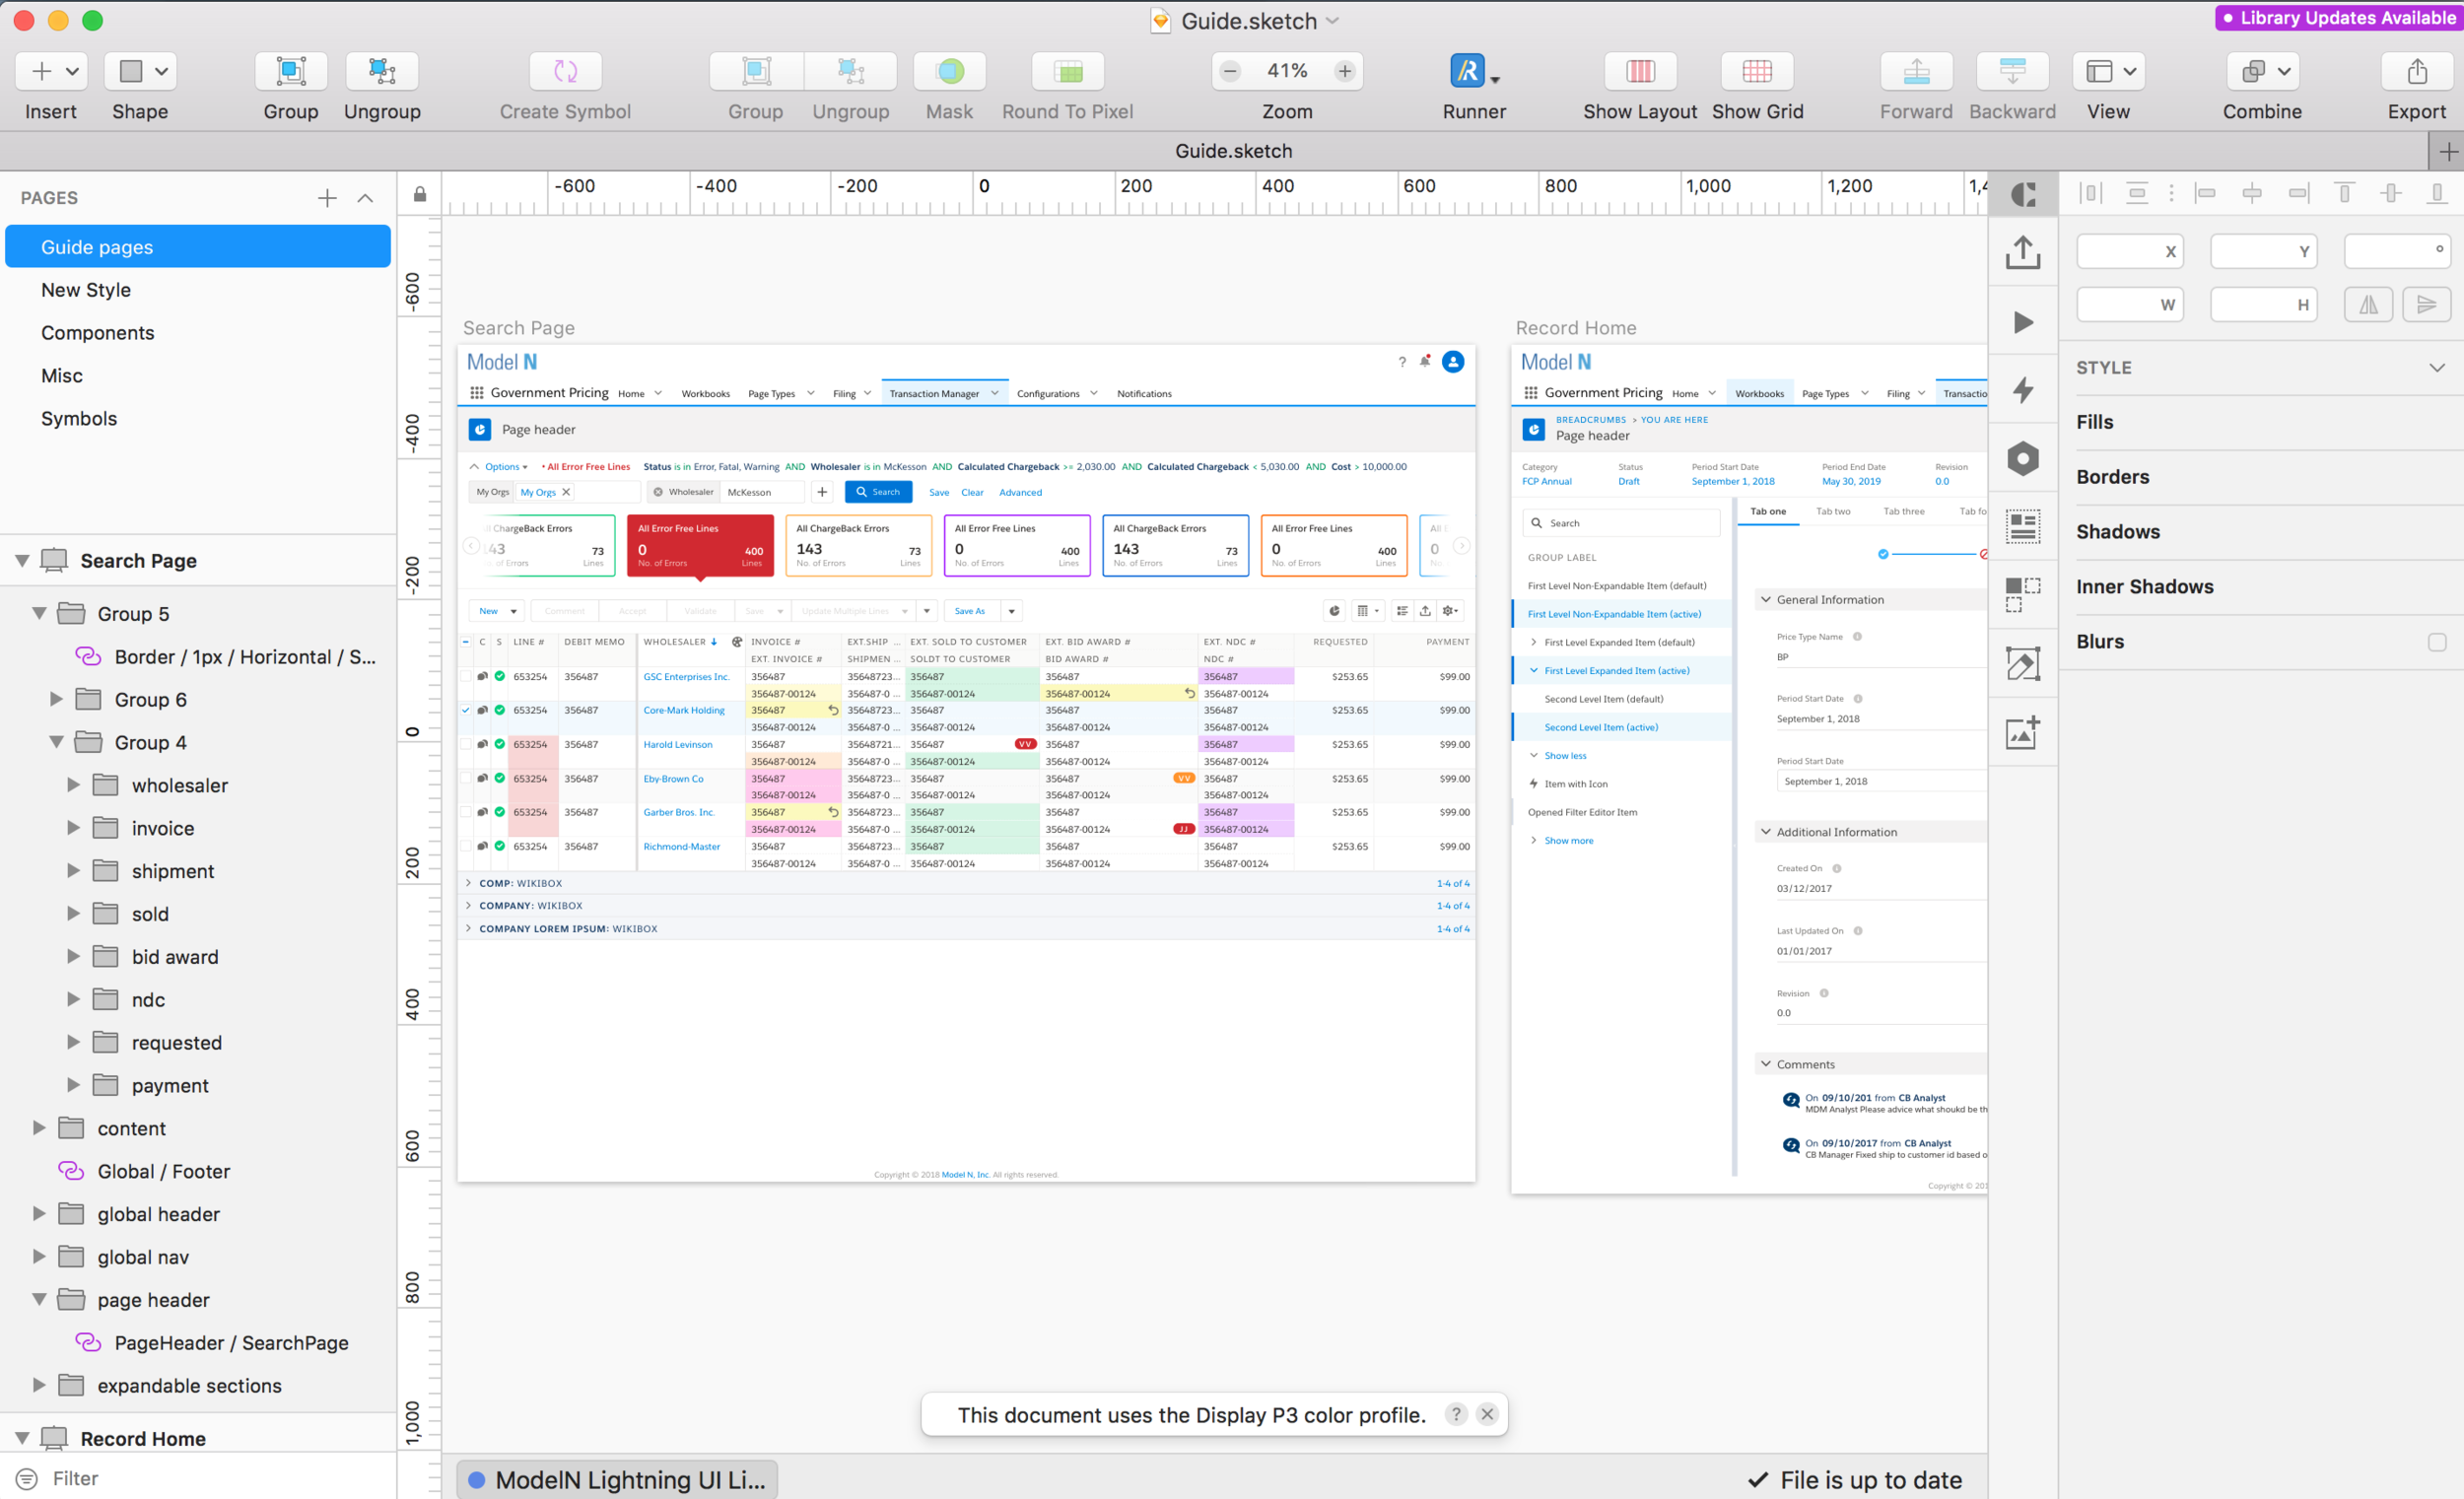Viewport: 2464px width, 1499px height.
Task: Expand the Style section chevron
Action: (2437, 368)
